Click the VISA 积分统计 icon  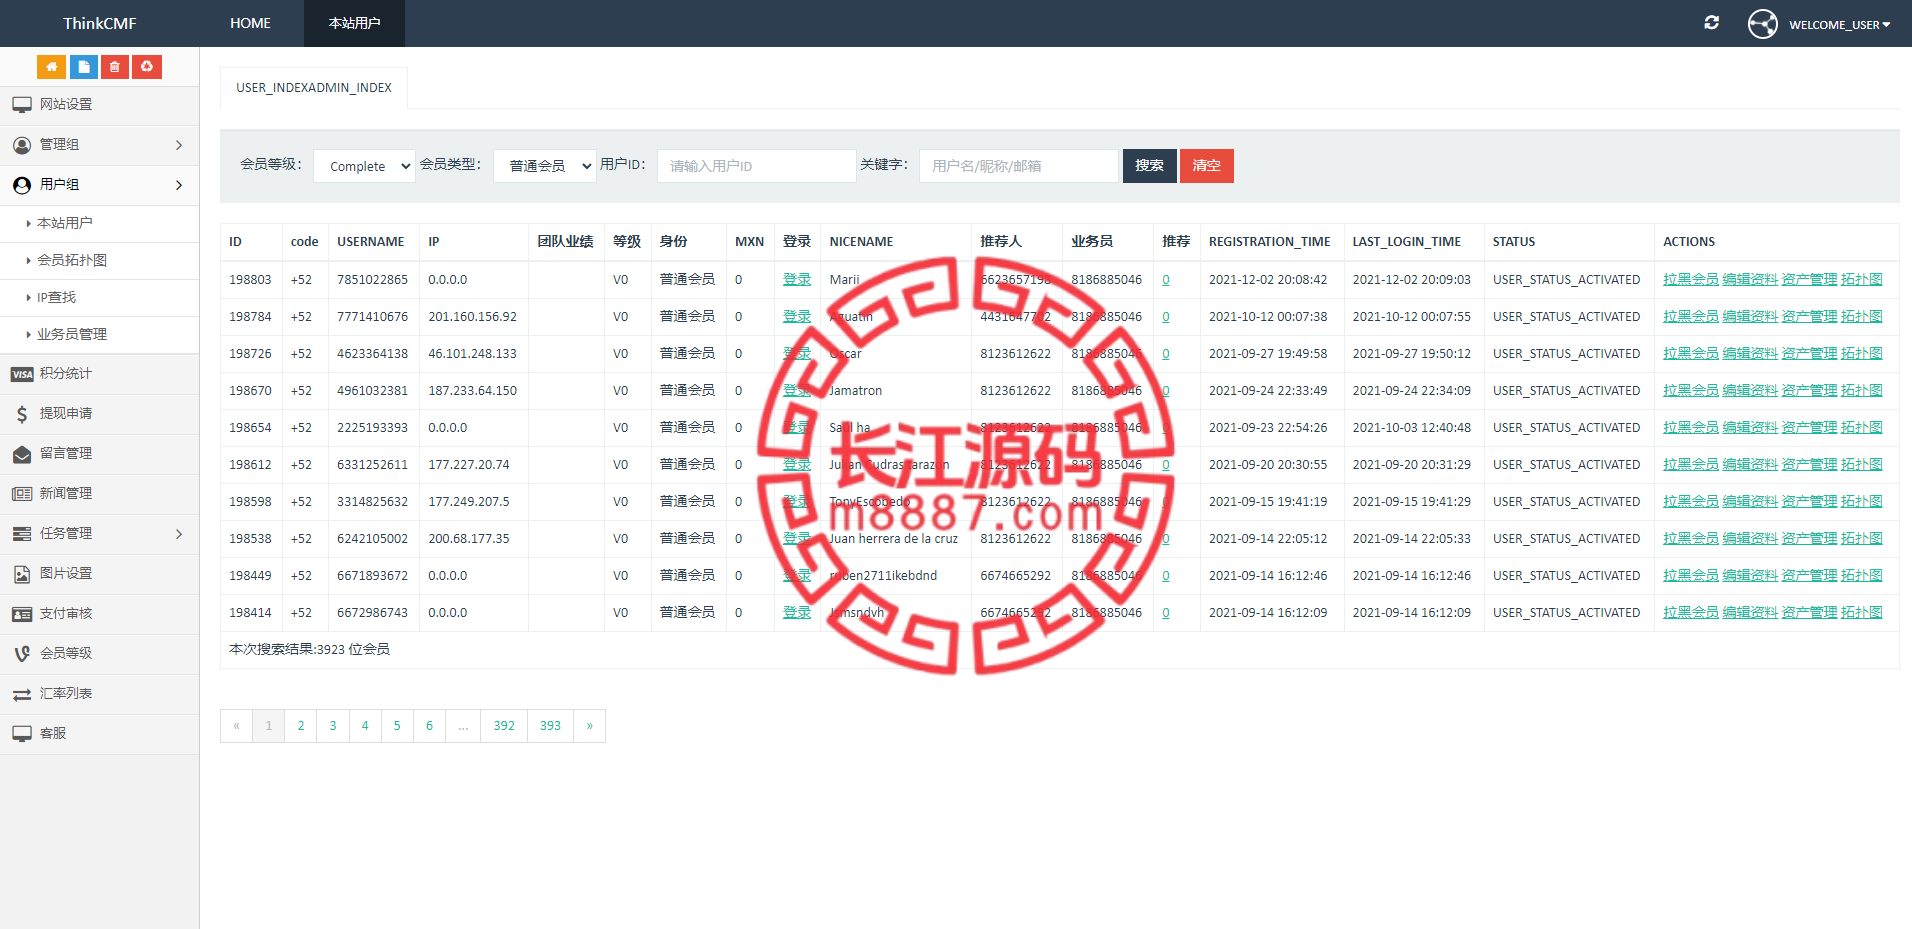tap(22, 374)
